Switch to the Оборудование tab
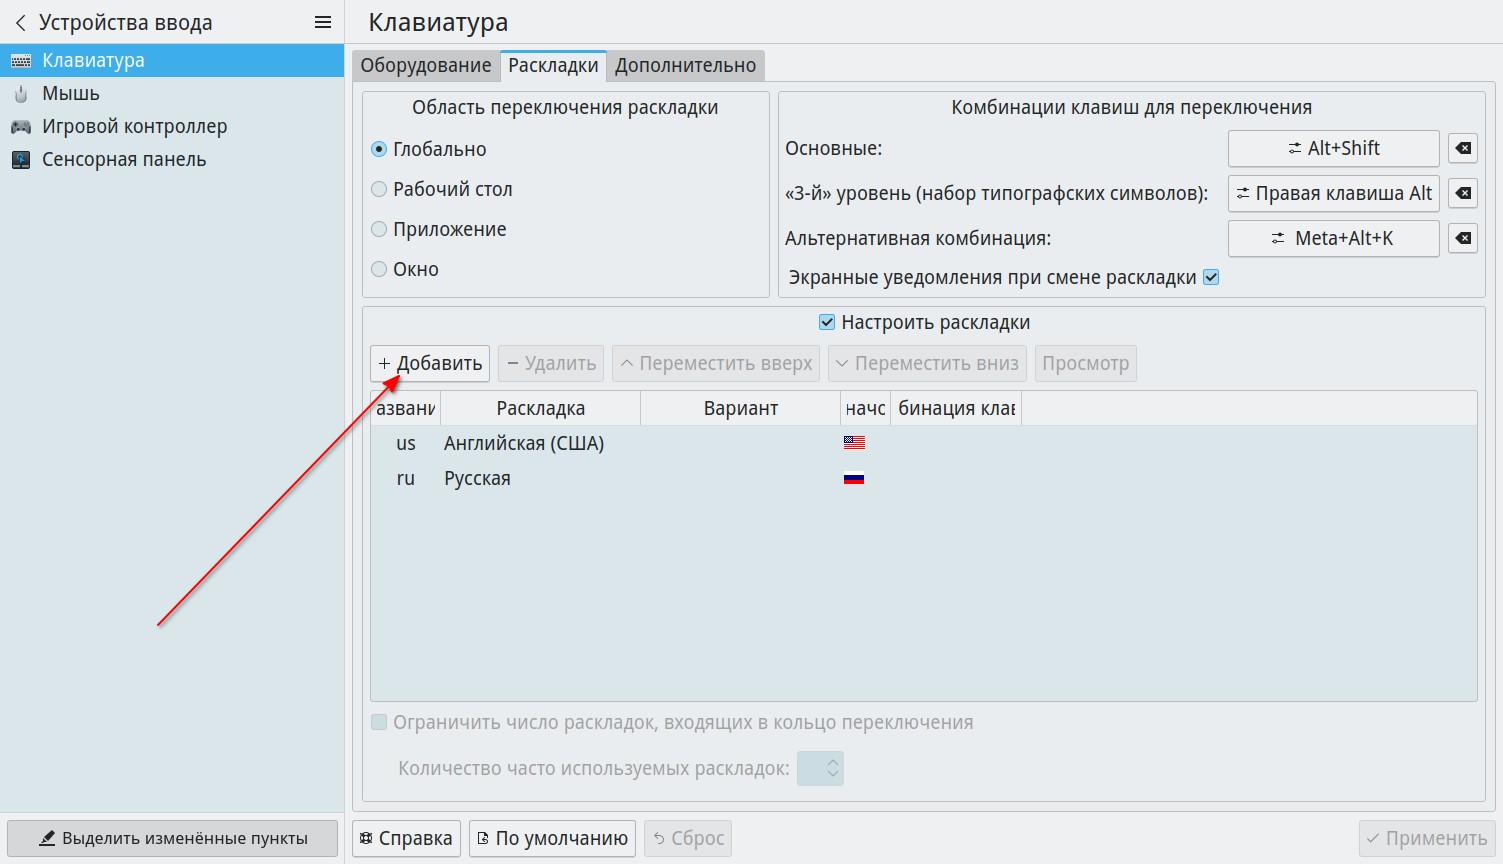The height and width of the screenshot is (864, 1503). pos(425,66)
